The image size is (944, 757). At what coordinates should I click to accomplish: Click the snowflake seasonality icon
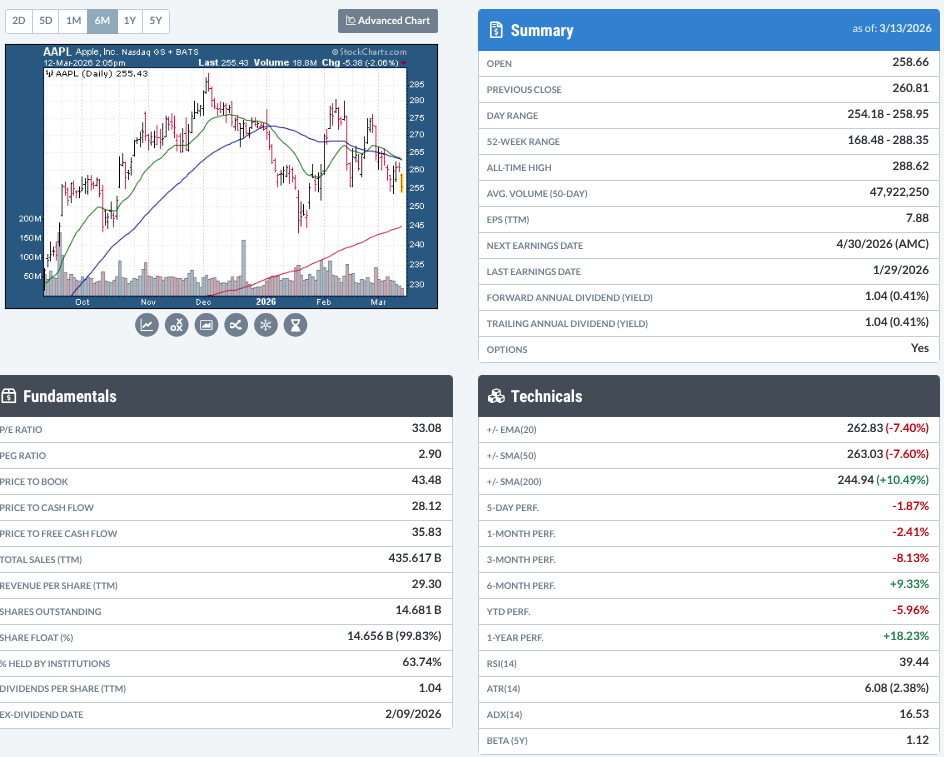click(x=266, y=325)
